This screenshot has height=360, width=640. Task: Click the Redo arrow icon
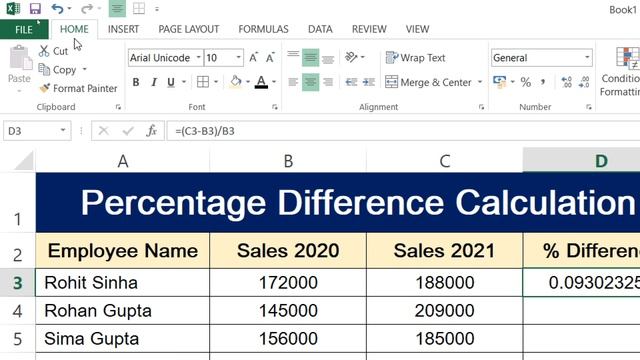coord(87,9)
